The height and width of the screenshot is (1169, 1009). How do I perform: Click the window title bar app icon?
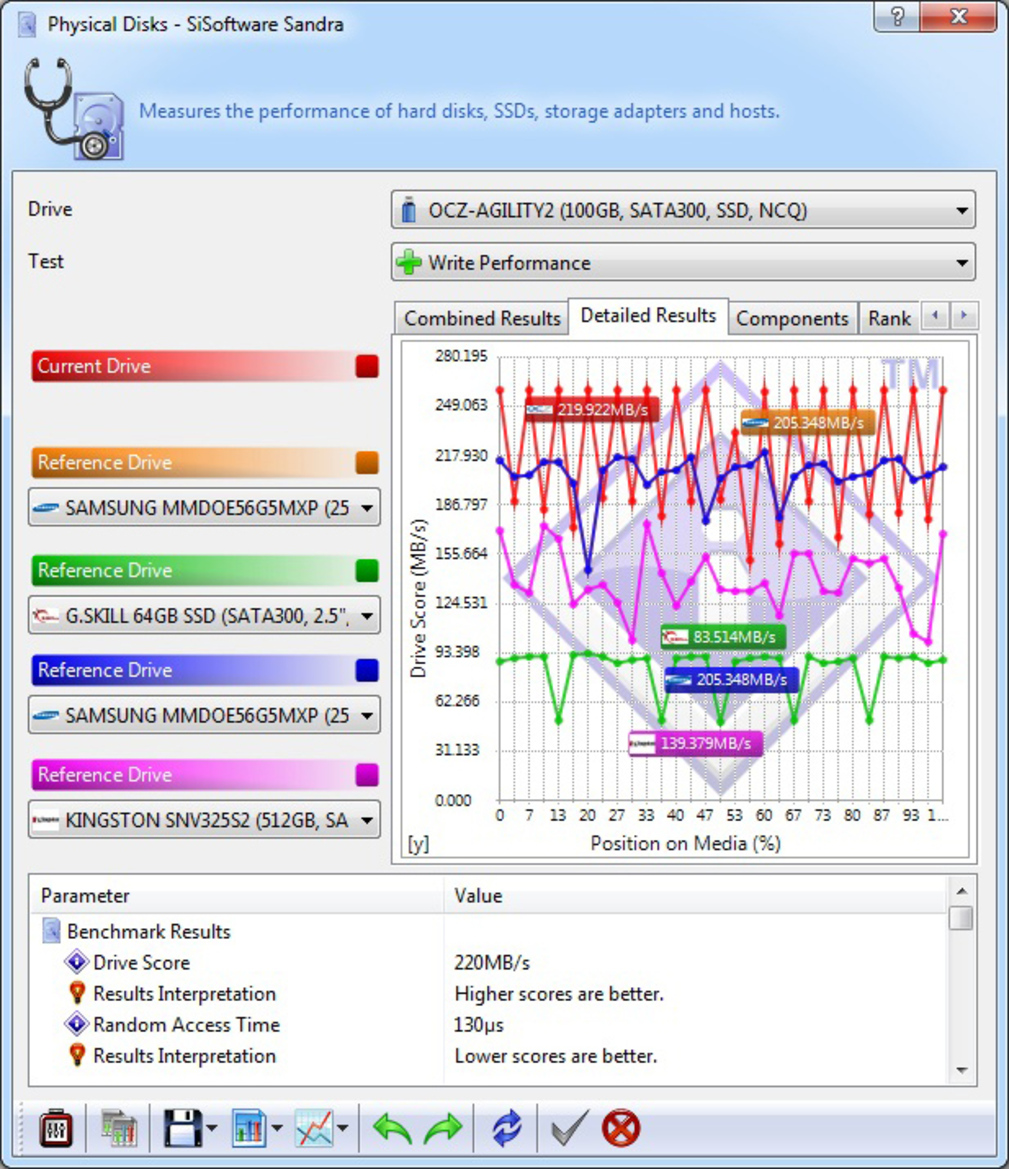click(x=27, y=24)
